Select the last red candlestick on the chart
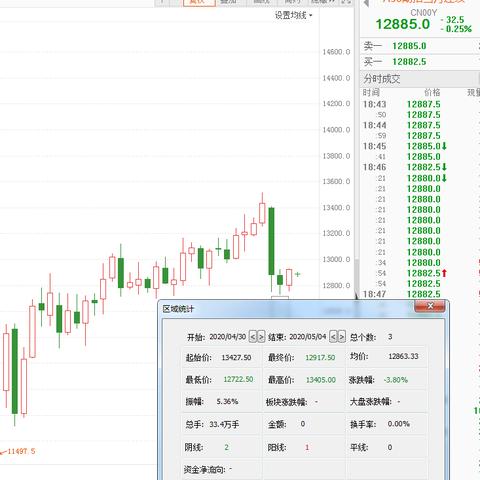 click(289, 277)
